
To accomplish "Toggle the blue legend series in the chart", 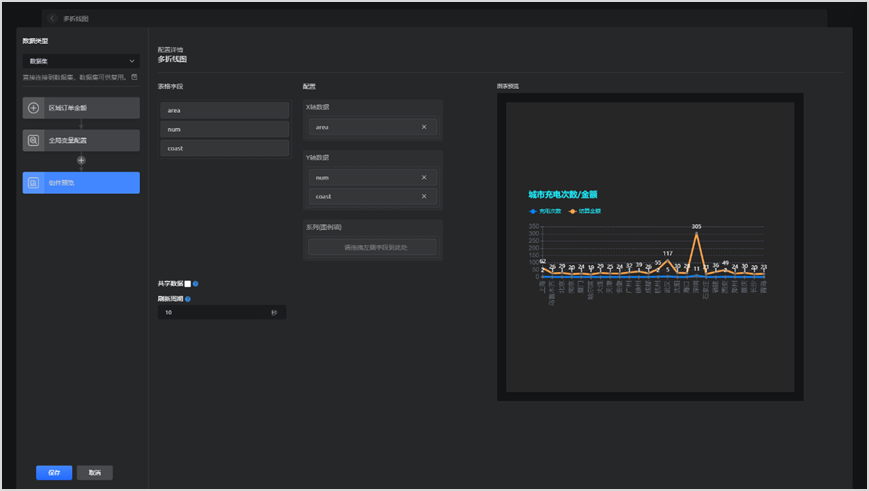I will click(x=545, y=211).
